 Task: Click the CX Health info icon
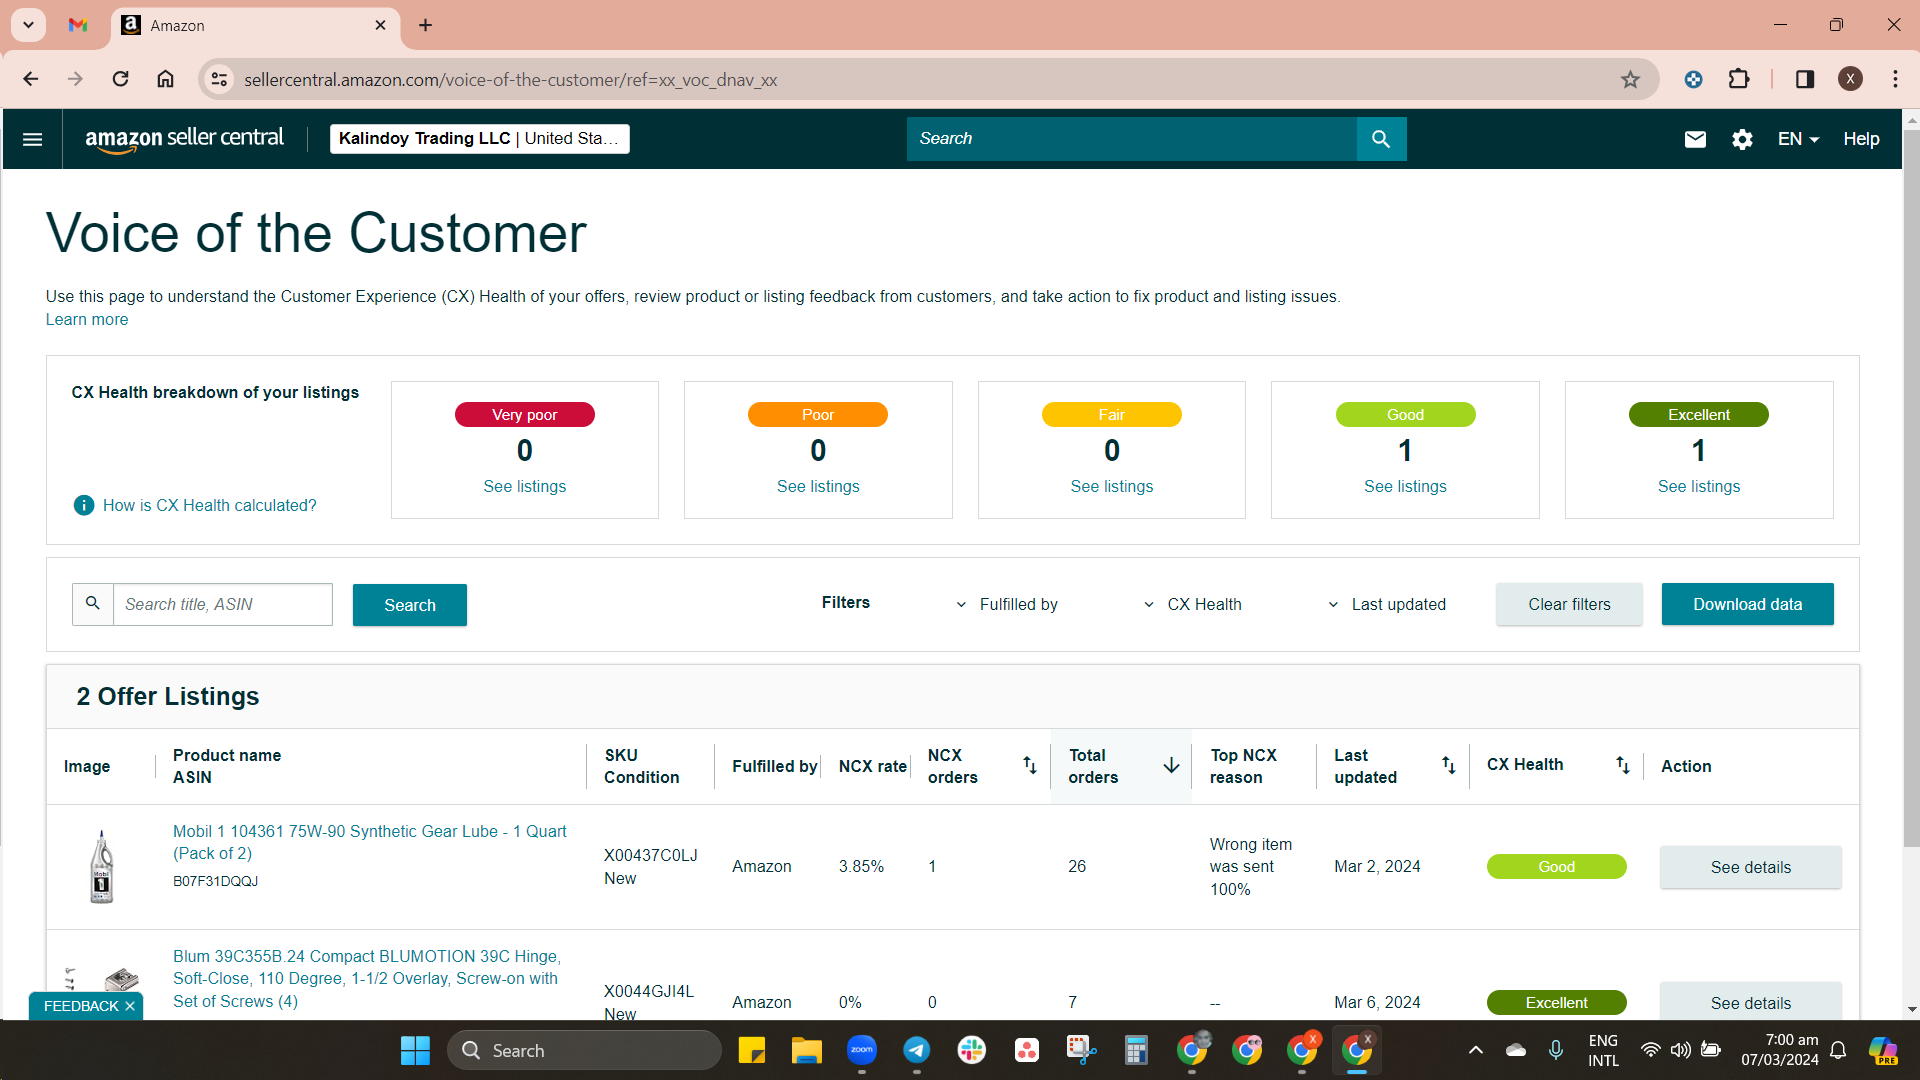click(84, 505)
